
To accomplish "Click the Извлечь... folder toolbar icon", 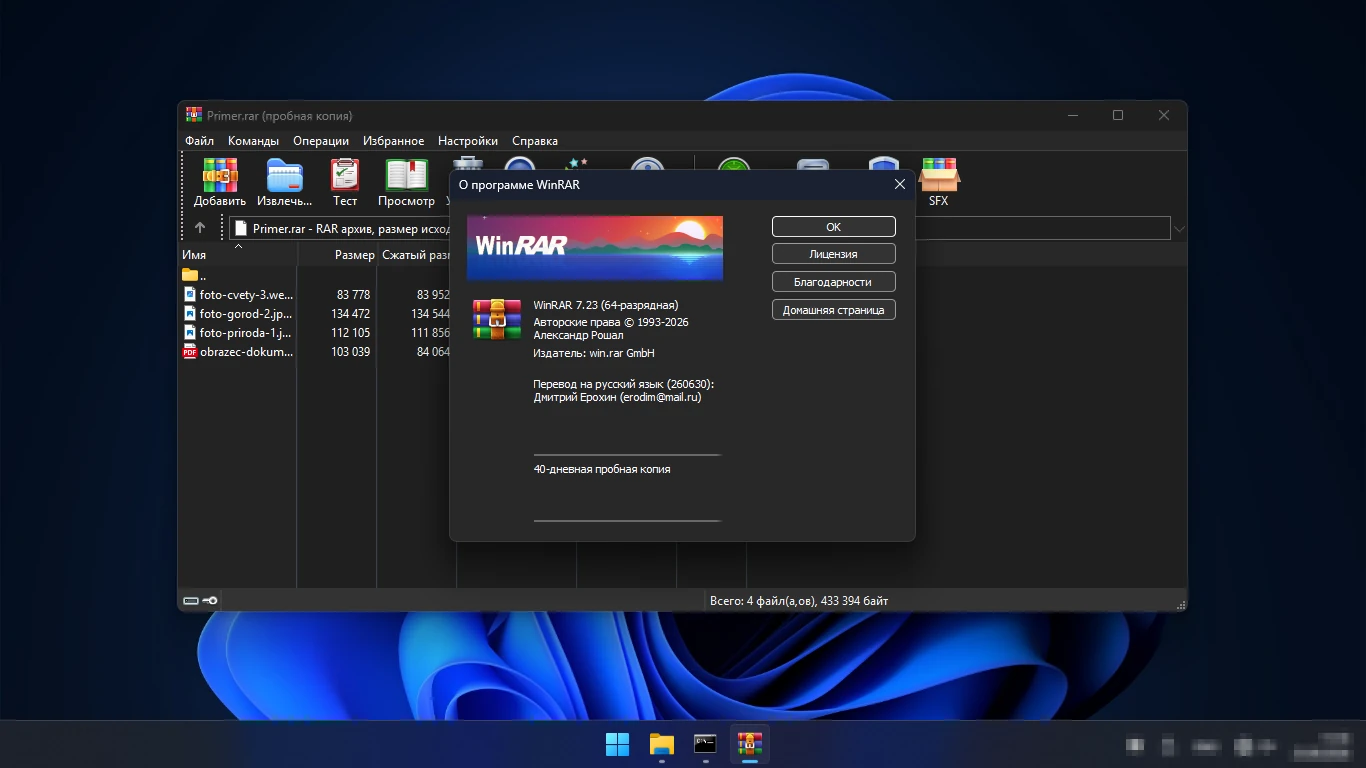I will [285, 175].
